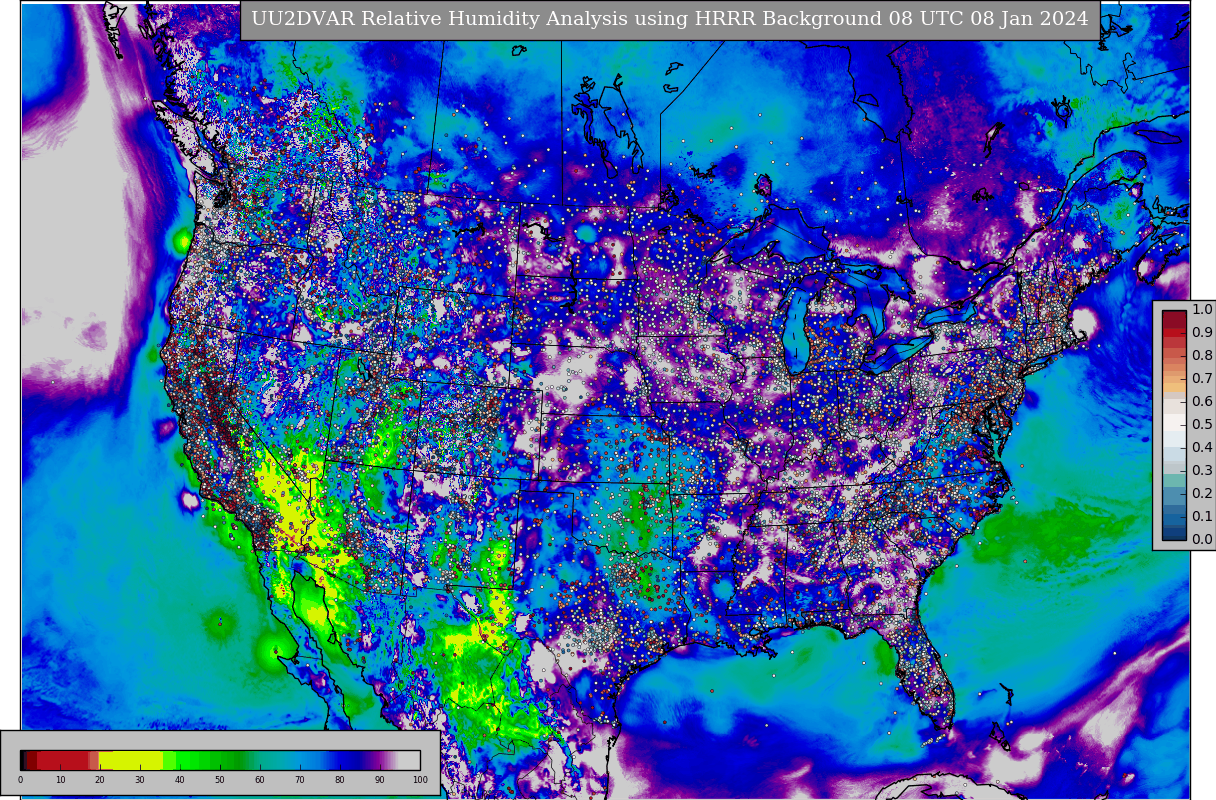Screen dimensions: 1216x800
Task: Click the 10 tick label of humidity colorbar
Action: tap(60, 780)
